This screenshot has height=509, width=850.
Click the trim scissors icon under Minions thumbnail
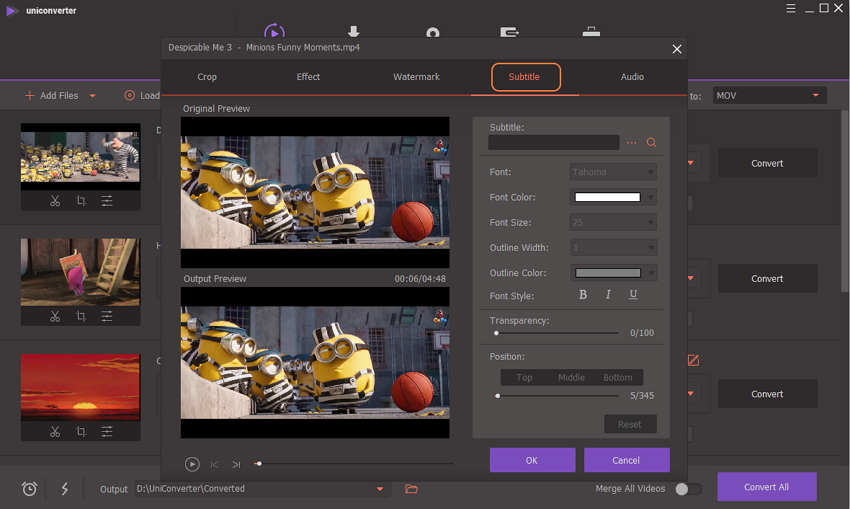pyautogui.click(x=55, y=201)
